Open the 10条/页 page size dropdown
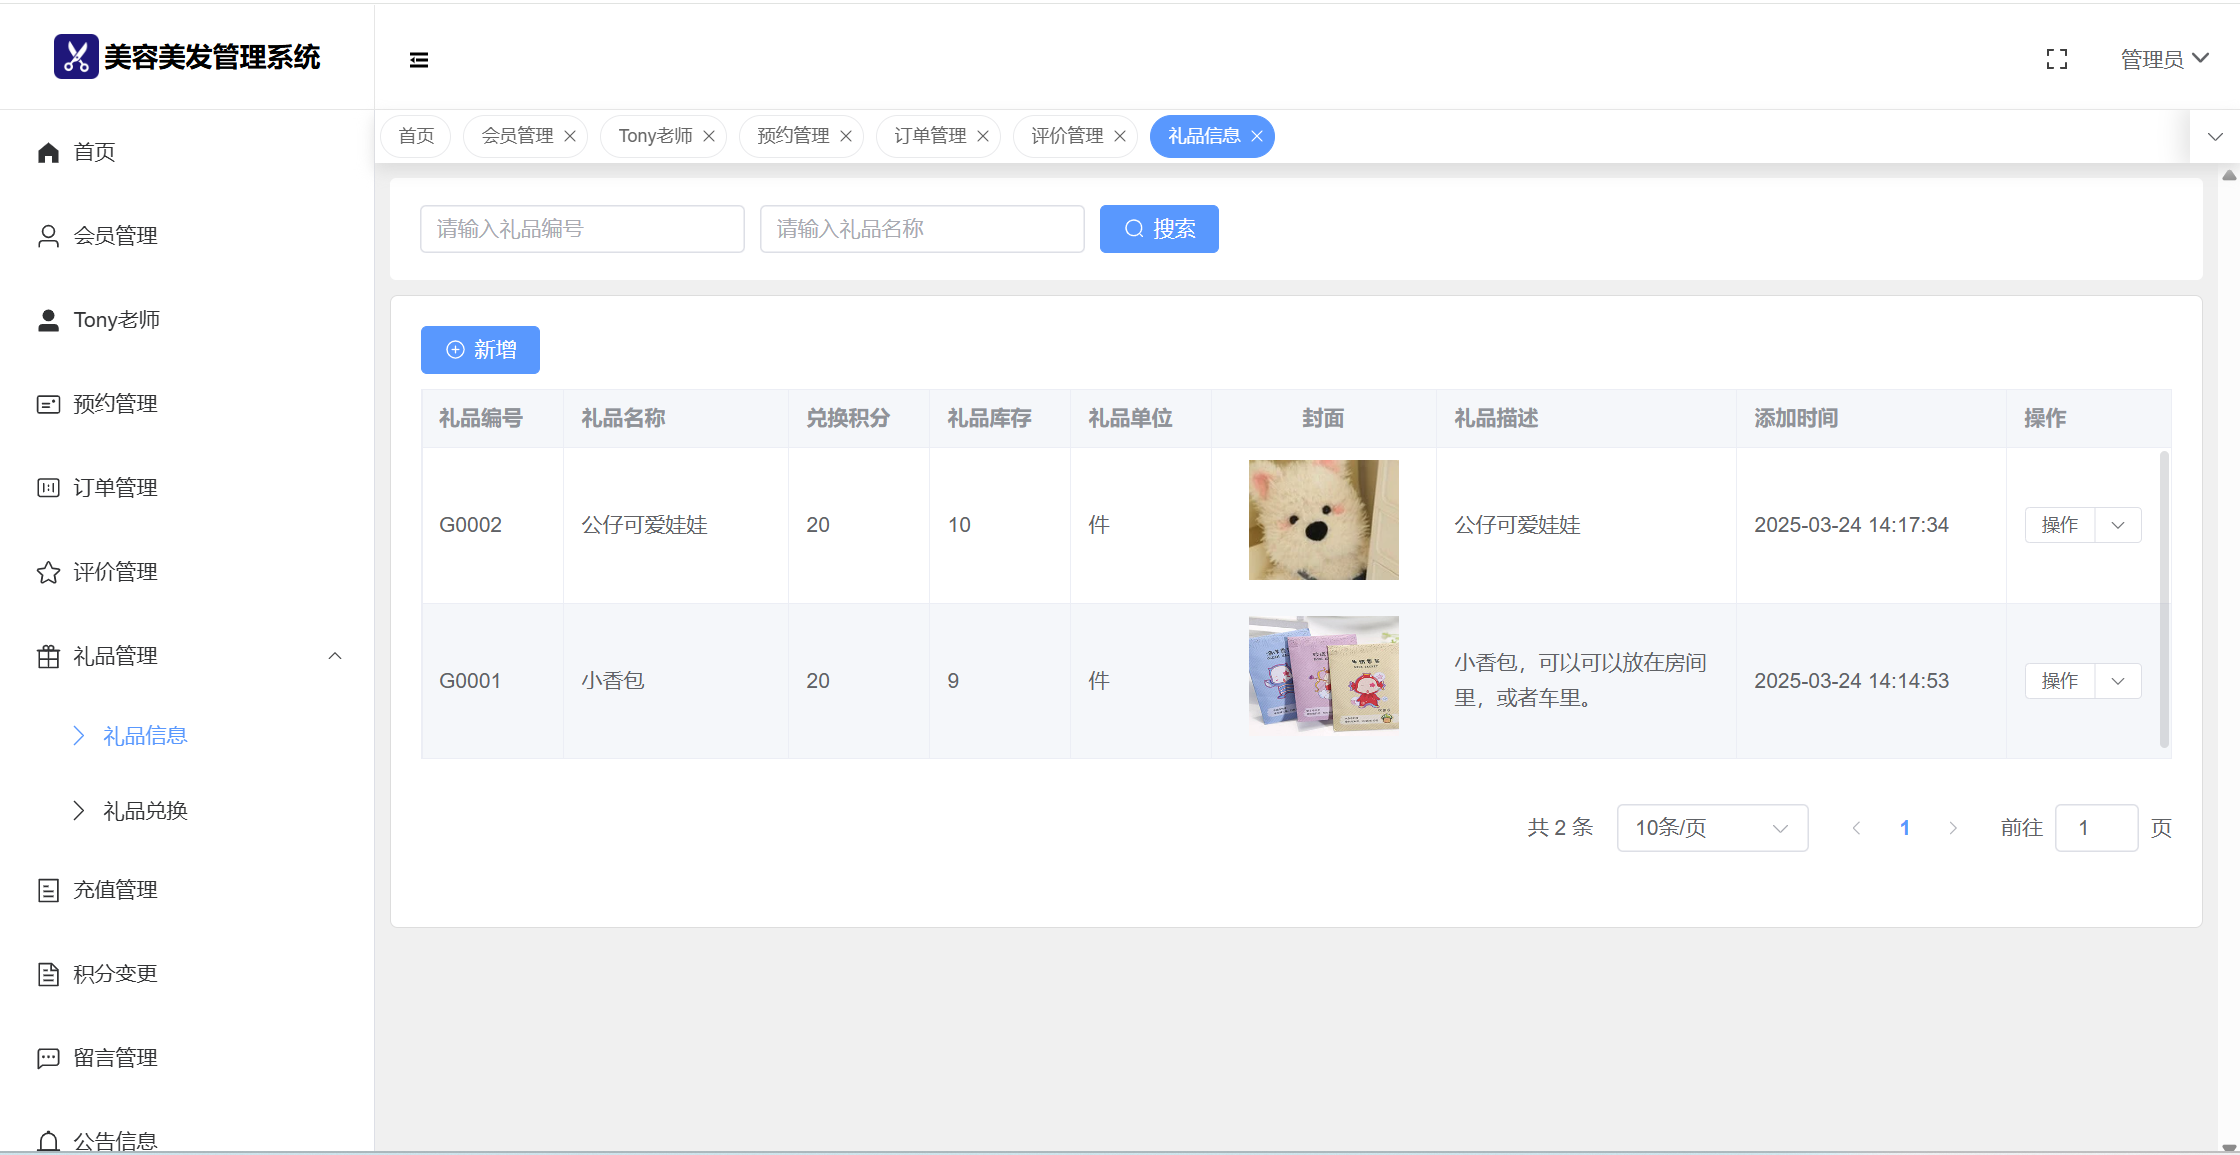The image size is (2240, 1155). coord(1711,828)
